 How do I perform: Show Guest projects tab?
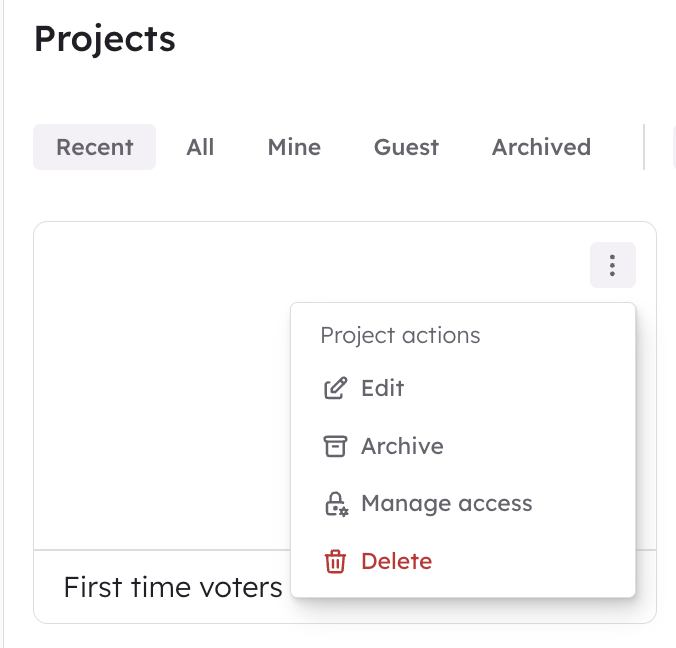pyautogui.click(x=406, y=147)
